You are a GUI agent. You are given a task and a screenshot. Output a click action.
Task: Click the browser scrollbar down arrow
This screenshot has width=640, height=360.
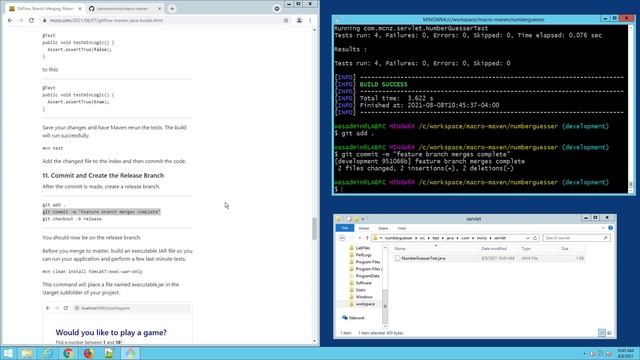pos(314,341)
